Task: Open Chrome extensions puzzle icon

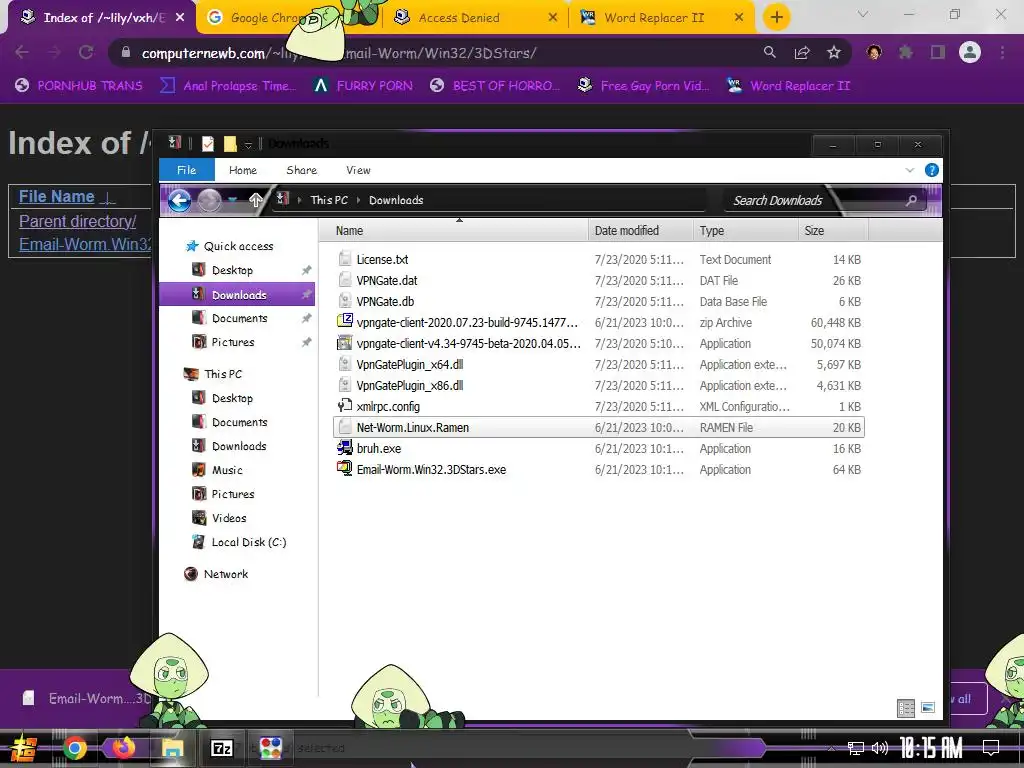Action: click(x=906, y=52)
